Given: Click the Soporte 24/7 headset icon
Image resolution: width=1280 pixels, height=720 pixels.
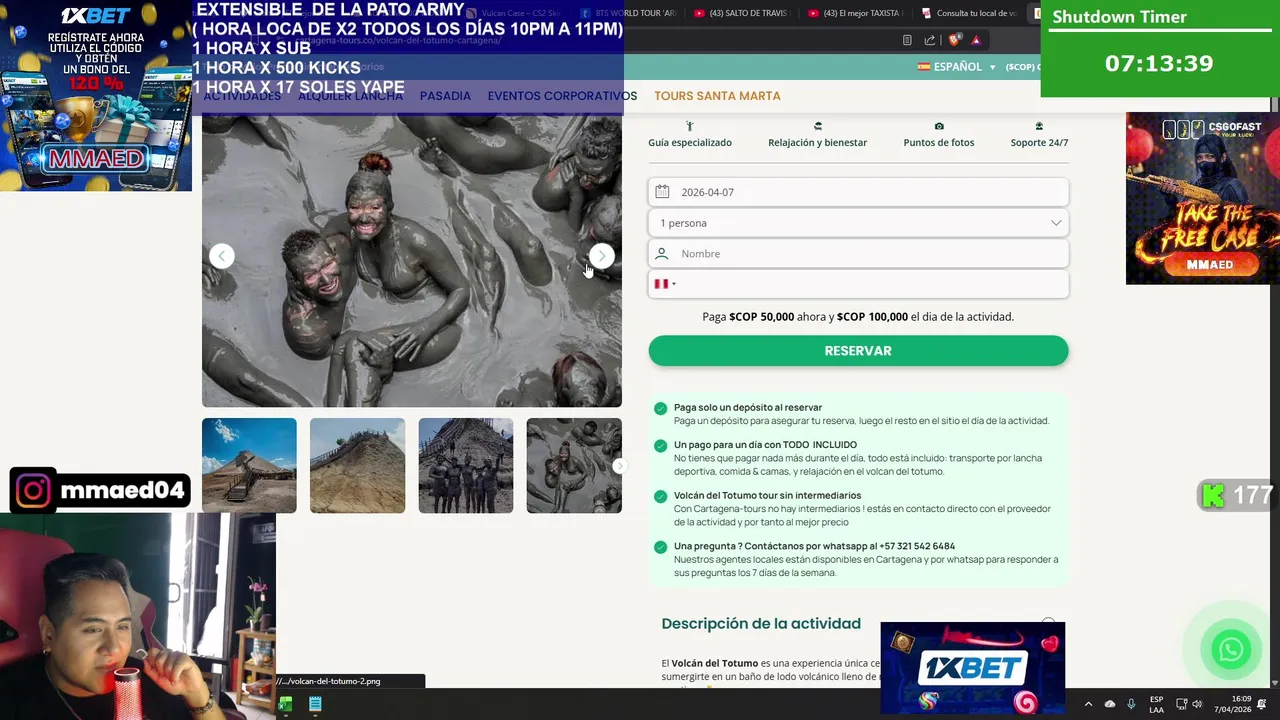Looking at the screenshot, I should coord(1039,126).
